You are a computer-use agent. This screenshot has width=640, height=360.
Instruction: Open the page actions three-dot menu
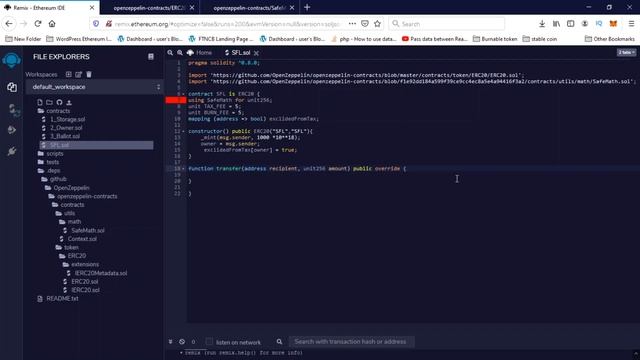pyautogui.click(x=352, y=24)
